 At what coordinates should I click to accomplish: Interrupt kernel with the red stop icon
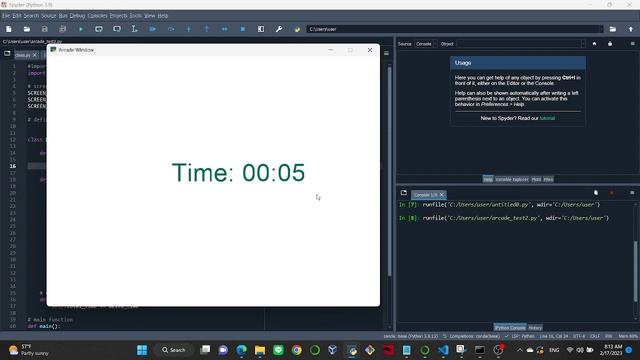coord(611,193)
